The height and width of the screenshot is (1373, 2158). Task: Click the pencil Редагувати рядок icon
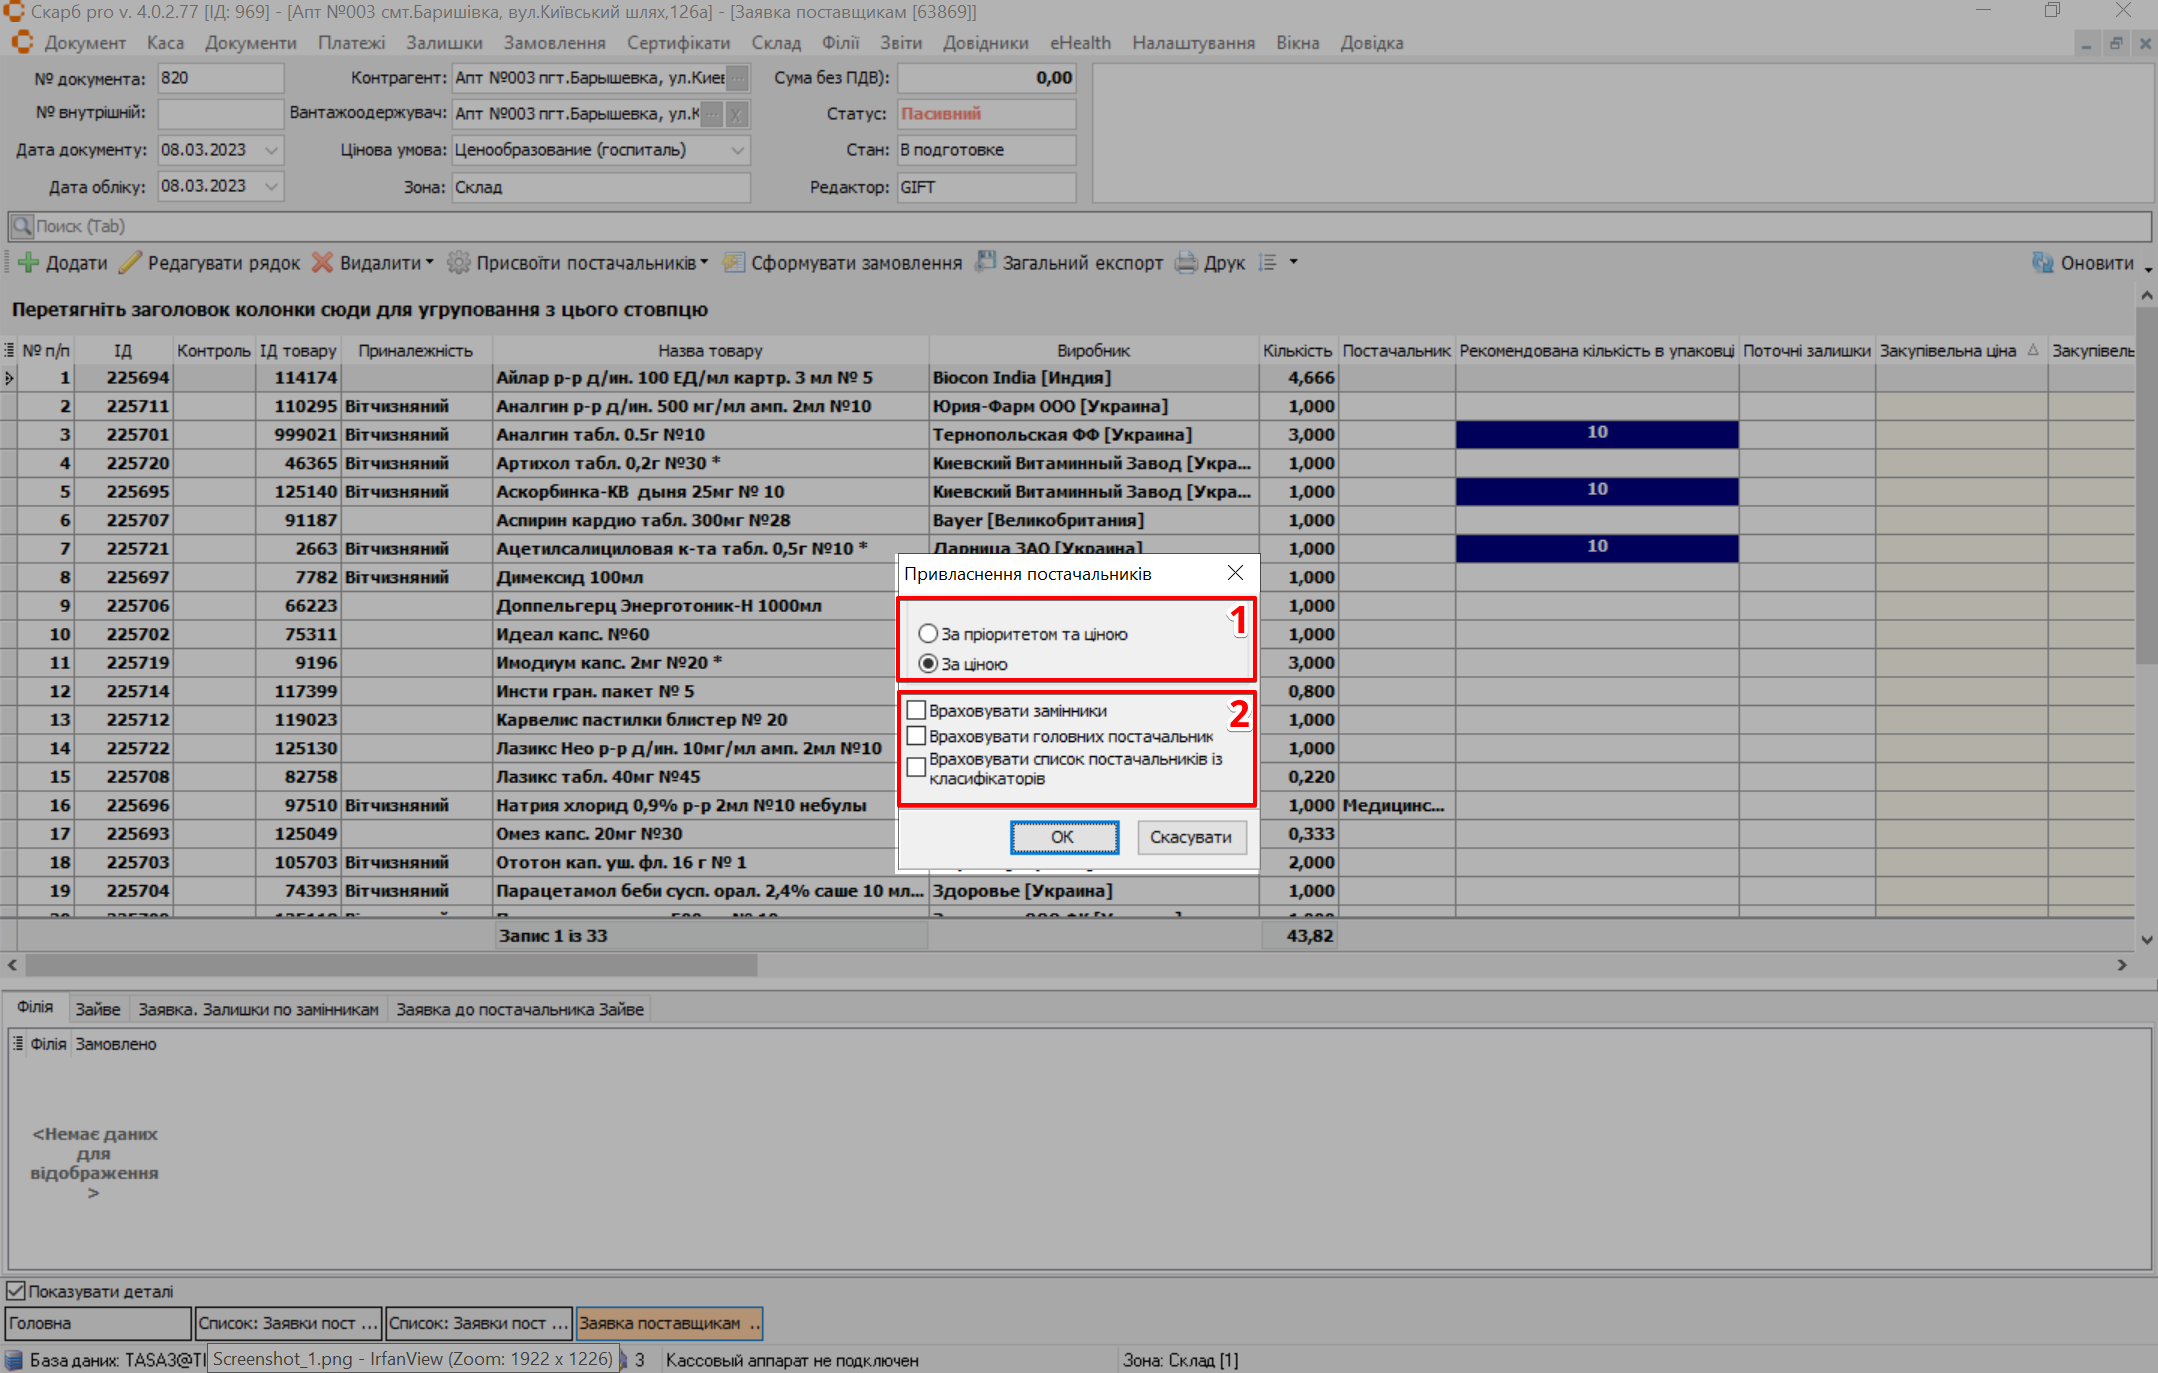pos(131,263)
